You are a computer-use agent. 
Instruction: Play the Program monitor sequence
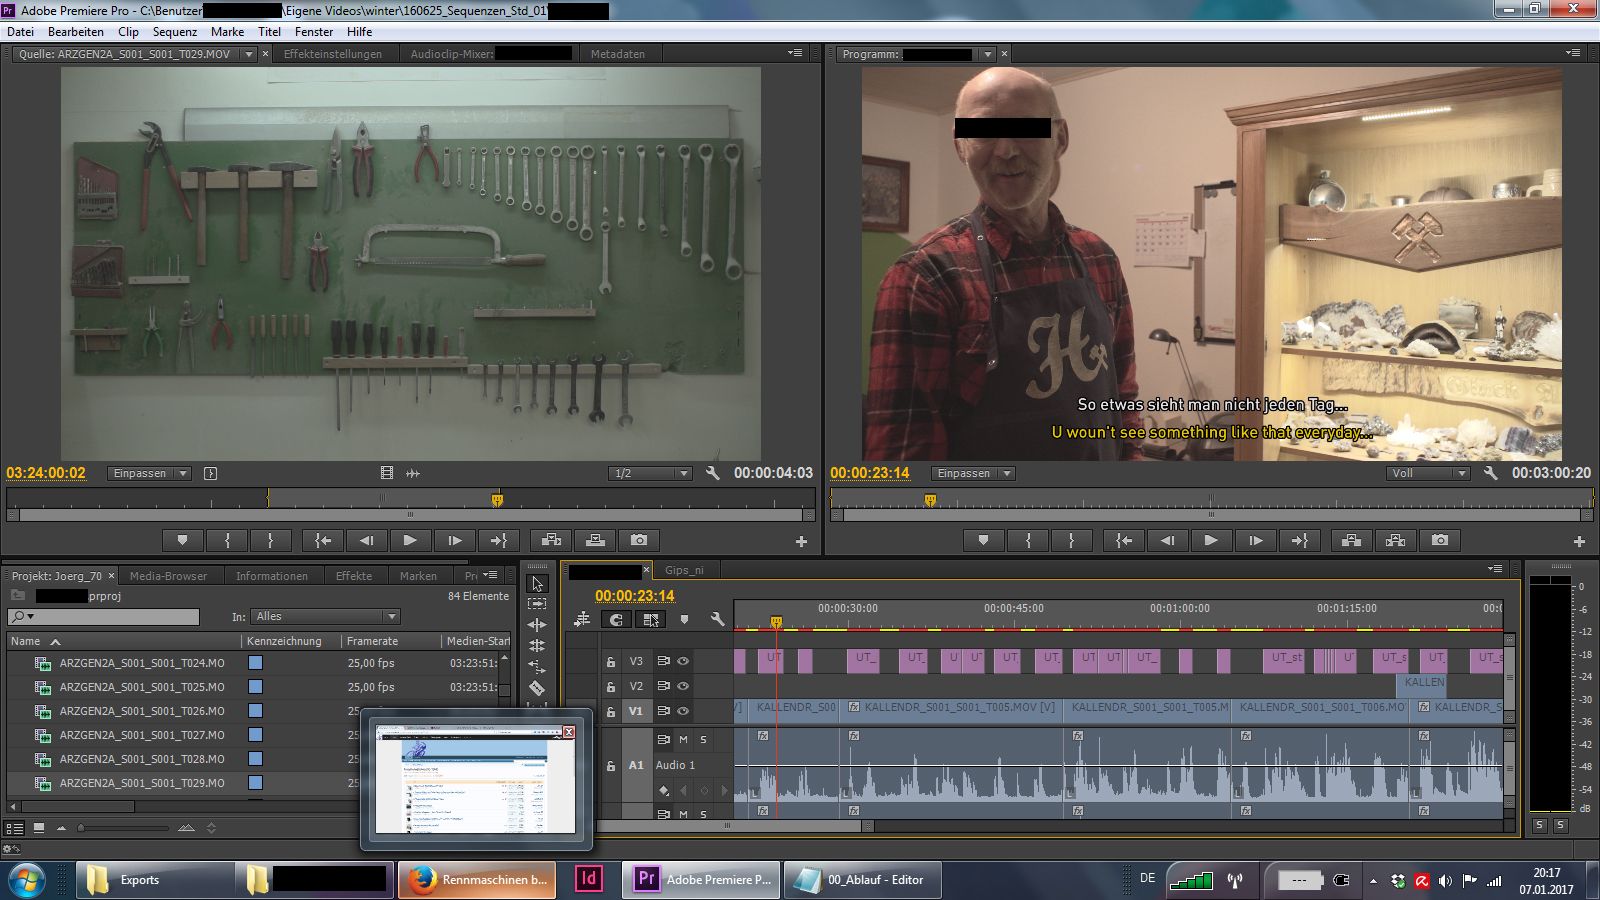click(1210, 540)
